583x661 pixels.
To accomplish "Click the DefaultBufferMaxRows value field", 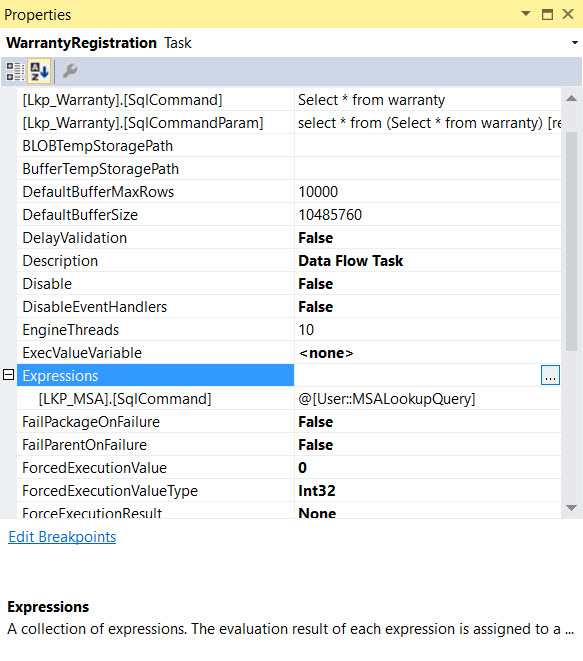I will pos(427,192).
